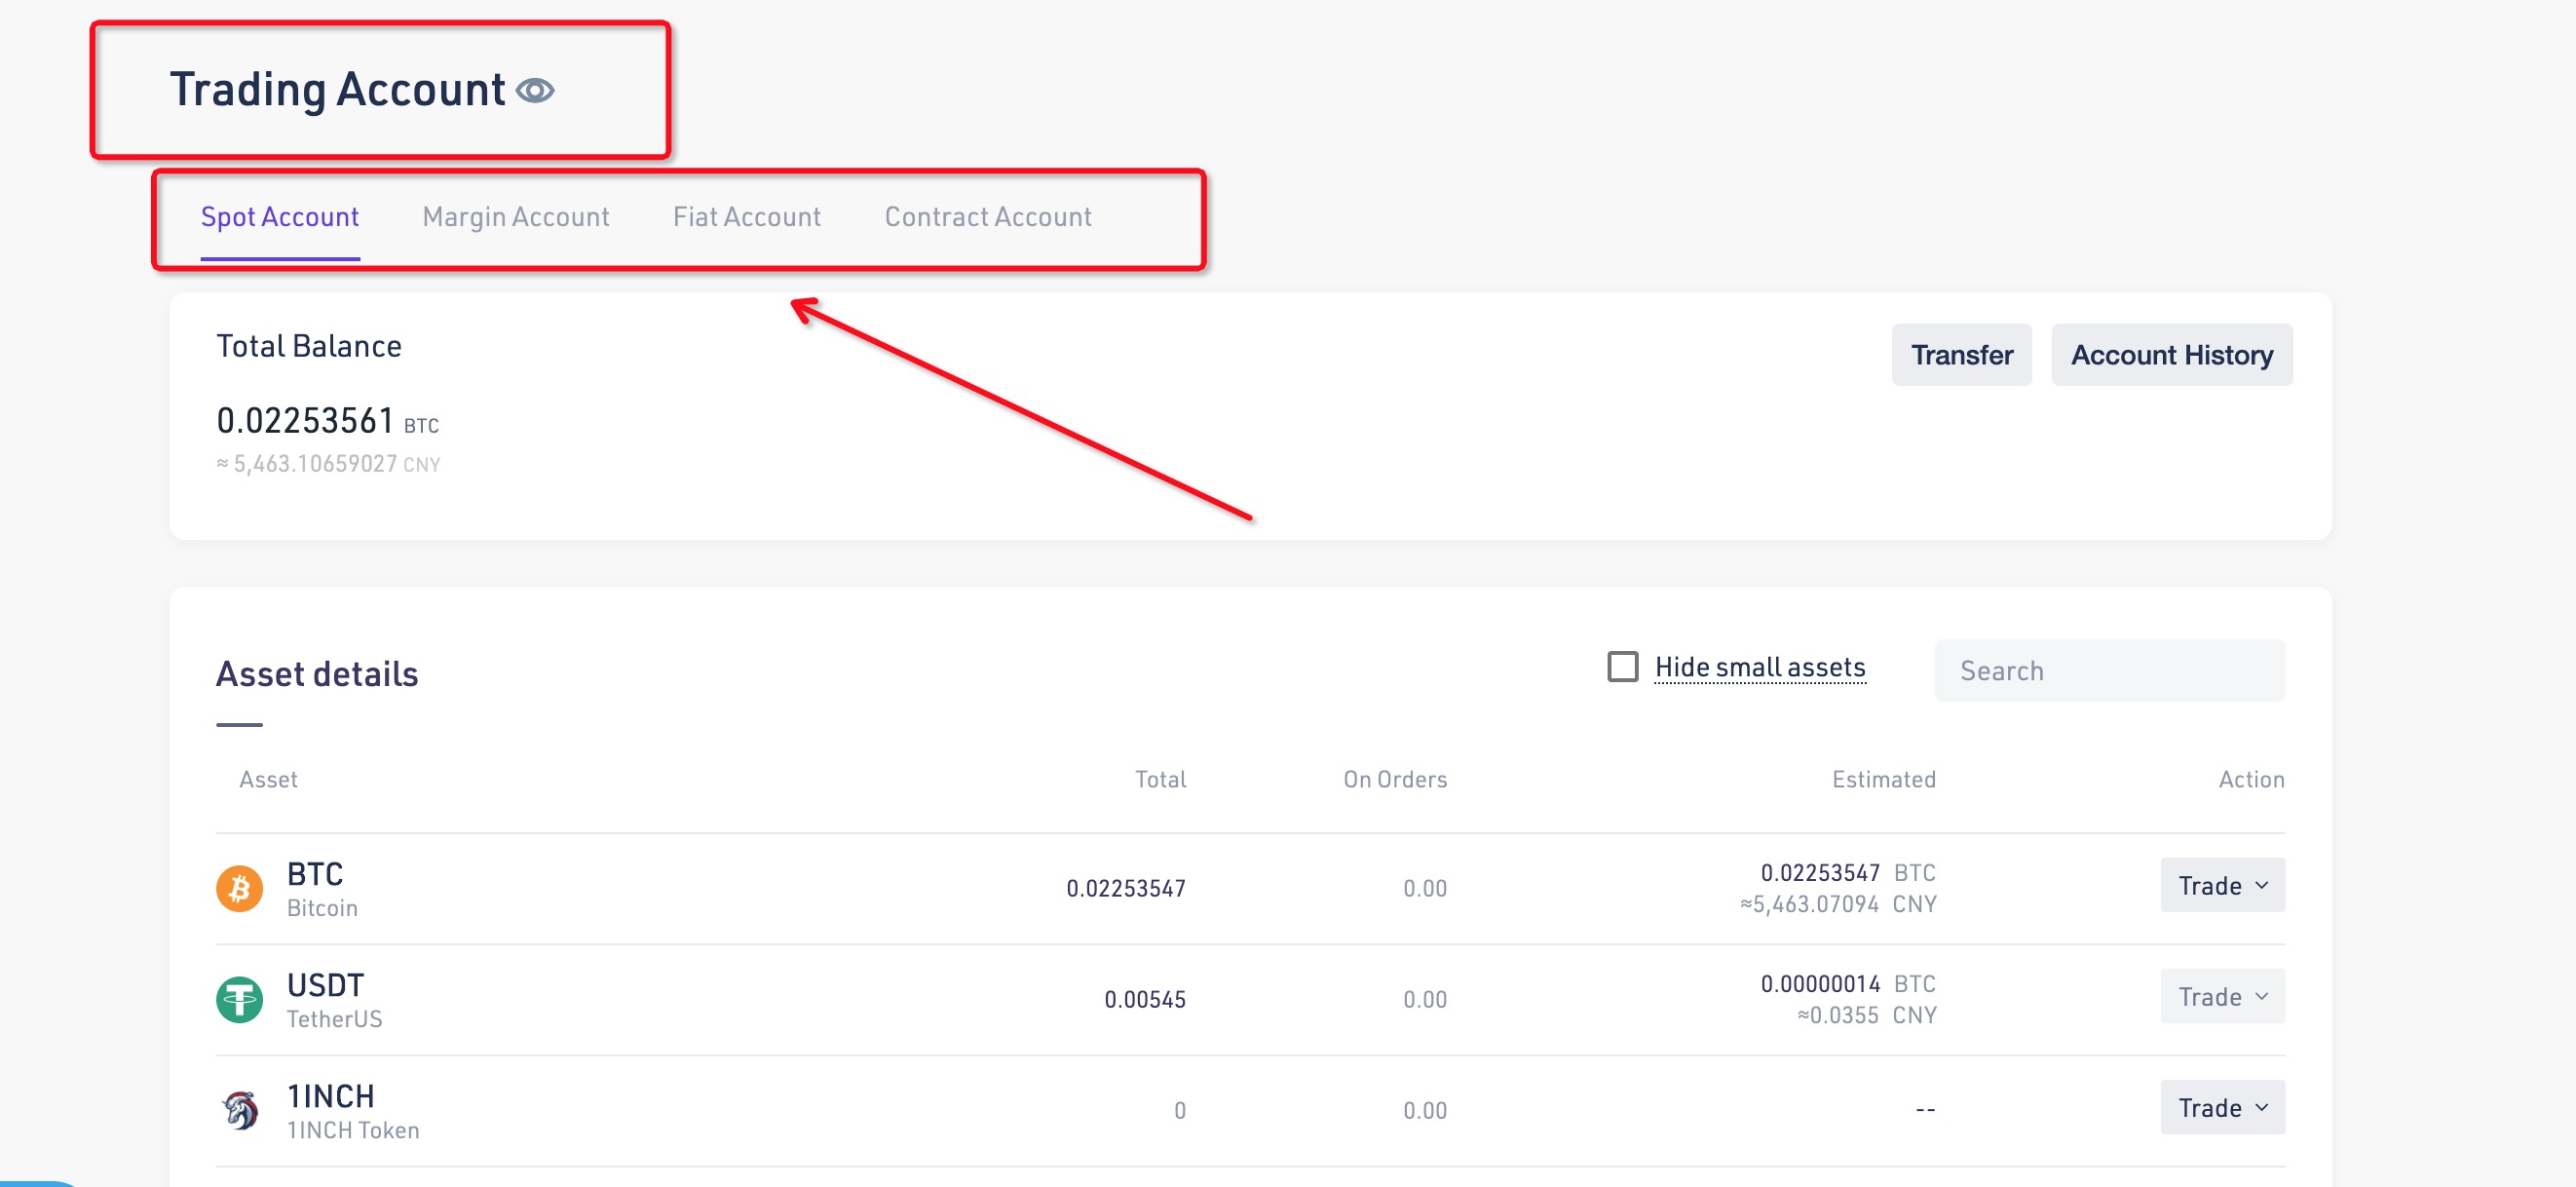2576x1187 pixels.
Task: Click the green Tether USDT icon
Action: (x=240, y=999)
